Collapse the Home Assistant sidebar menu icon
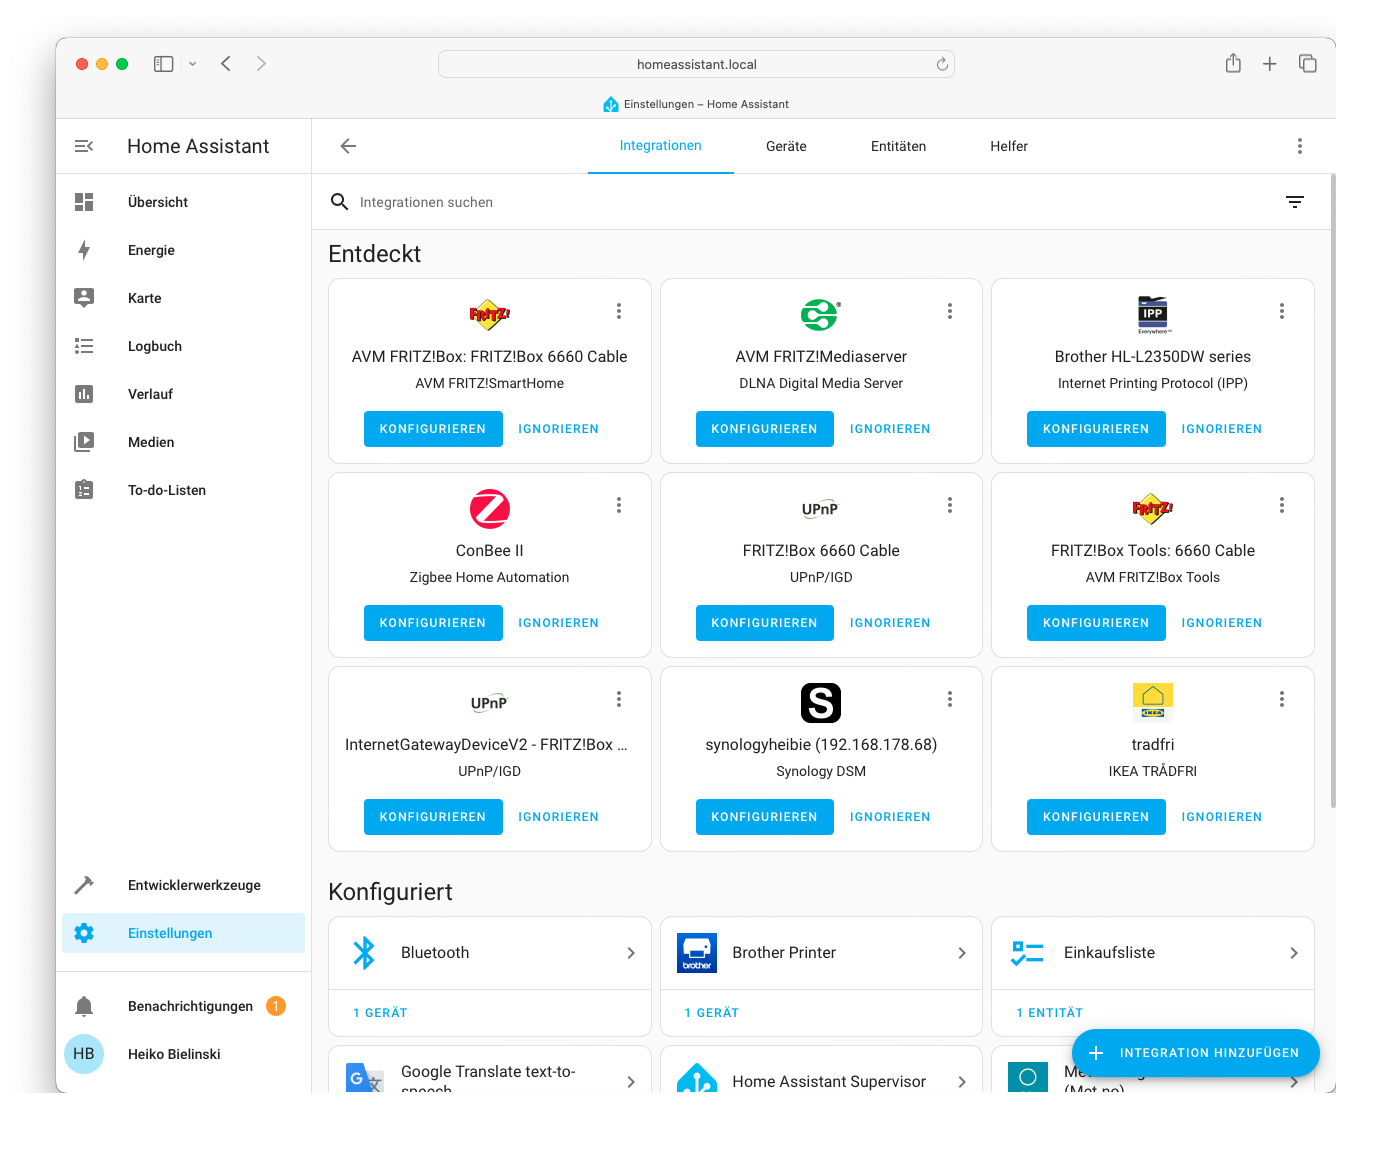This screenshot has width=1392, height=1167. [x=84, y=146]
